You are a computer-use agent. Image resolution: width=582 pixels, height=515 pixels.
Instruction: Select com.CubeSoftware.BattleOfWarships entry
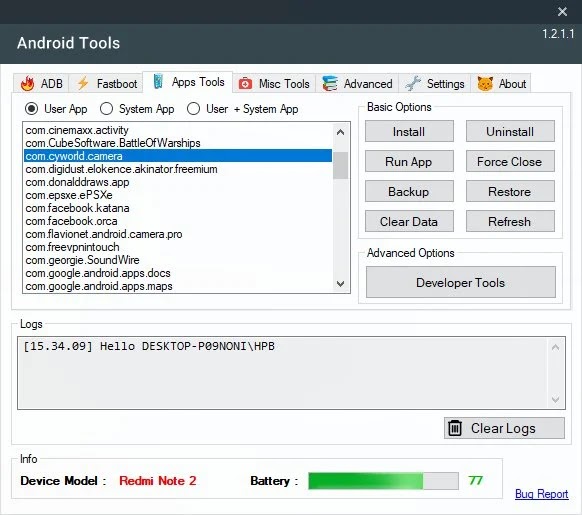click(x=178, y=143)
